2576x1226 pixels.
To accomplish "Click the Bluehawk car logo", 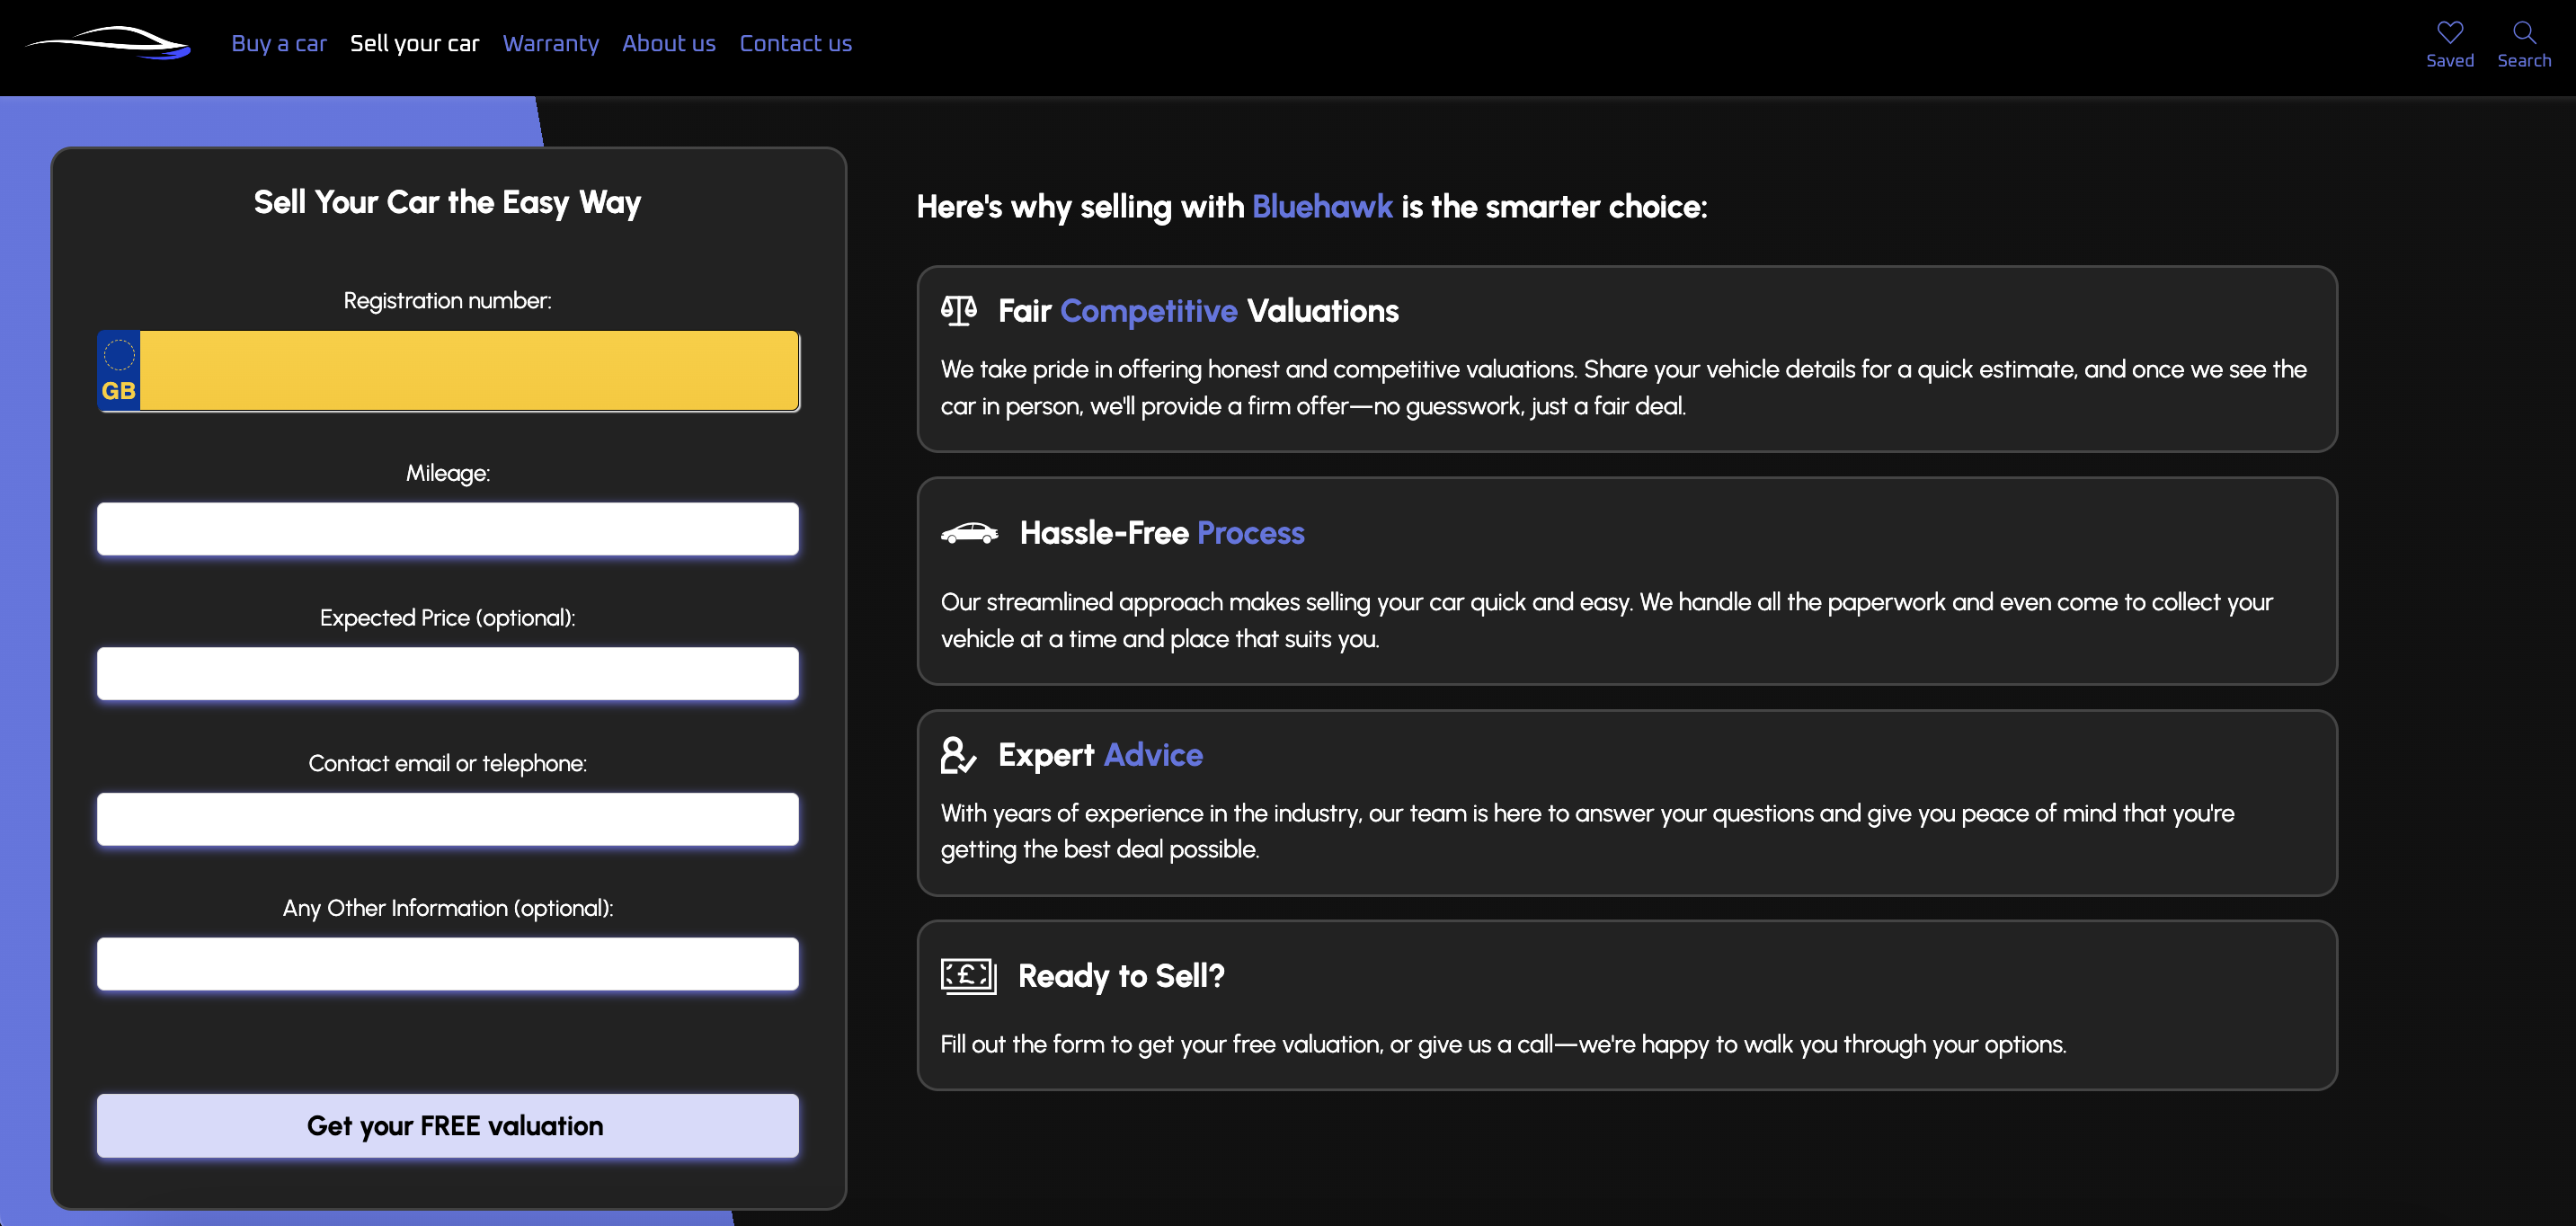I will (108, 43).
